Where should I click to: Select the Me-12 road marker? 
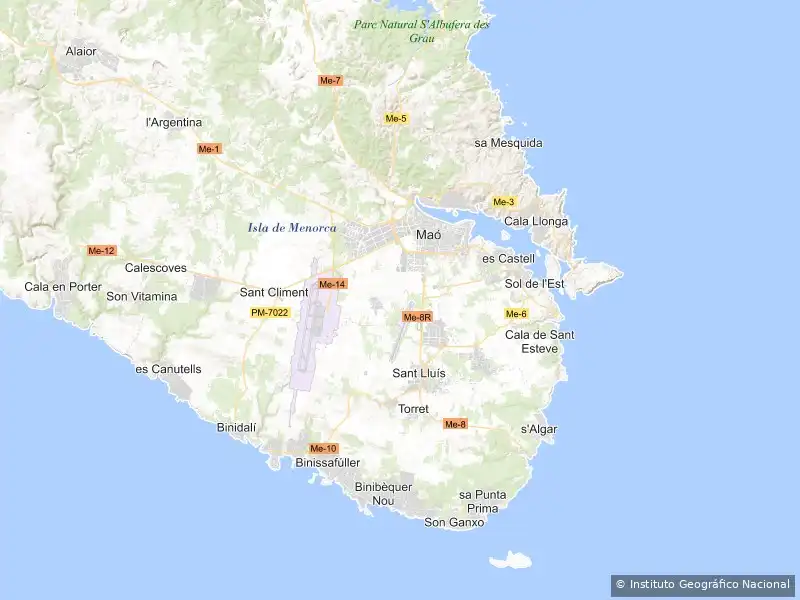102,251
